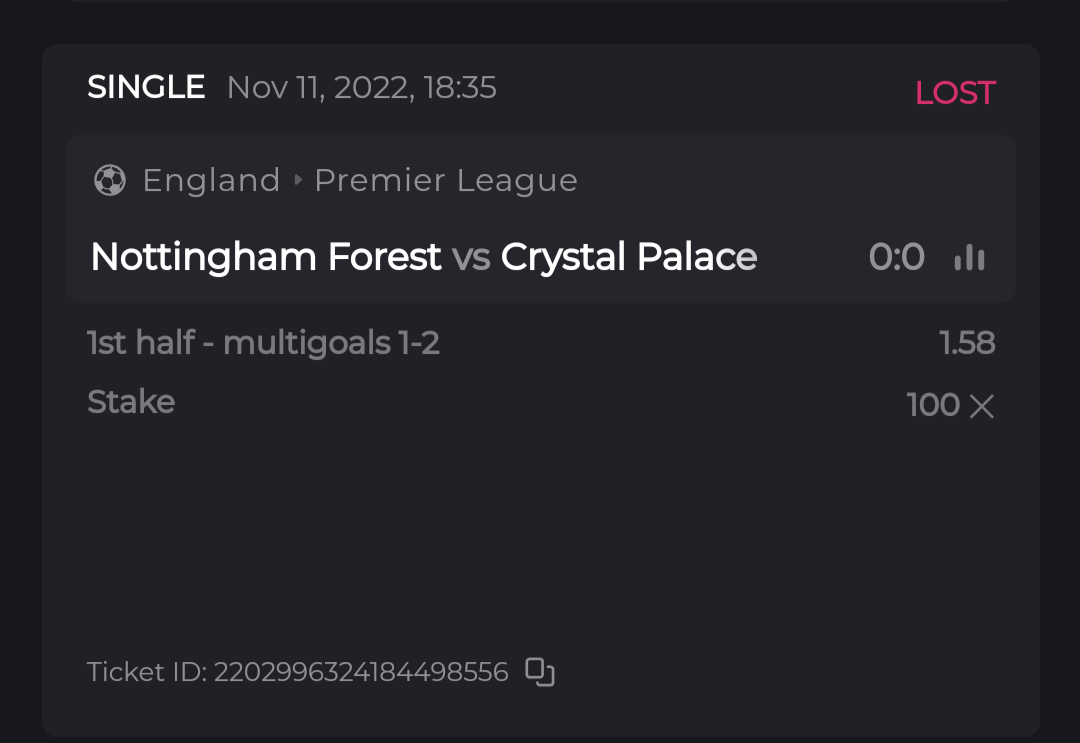Select the 1st half multigoals 1-2 market
The height and width of the screenshot is (743, 1080).
[x=264, y=344]
